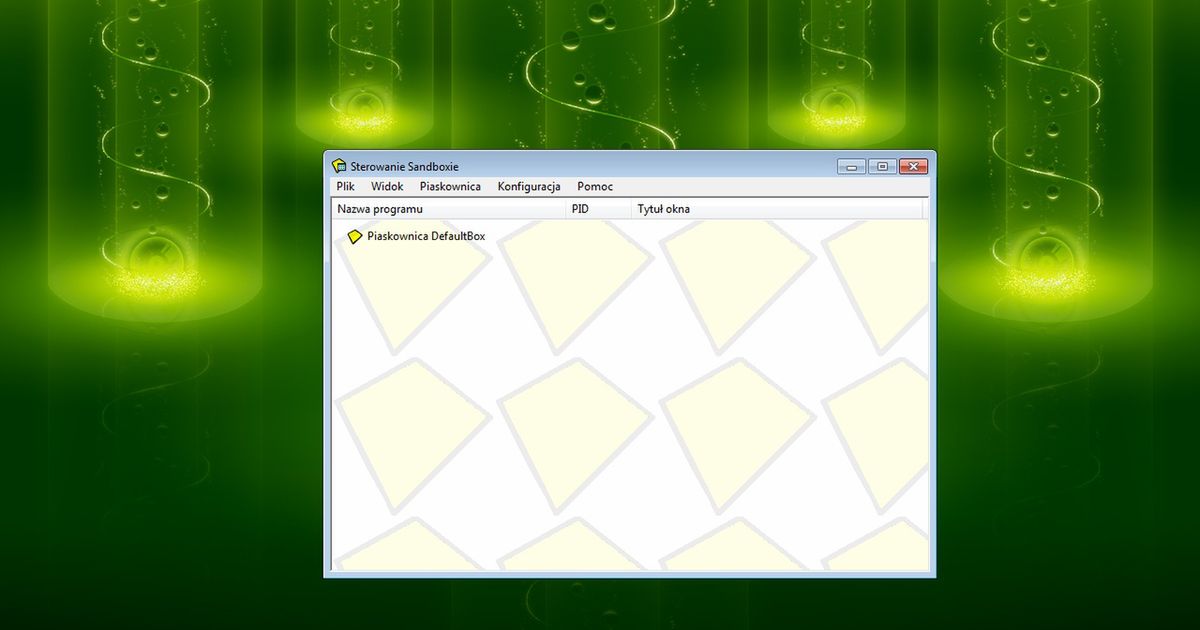Click the divider between PID and Tytuł okna
This screenshot has width=1200, height=630.
tap(631, 209)
